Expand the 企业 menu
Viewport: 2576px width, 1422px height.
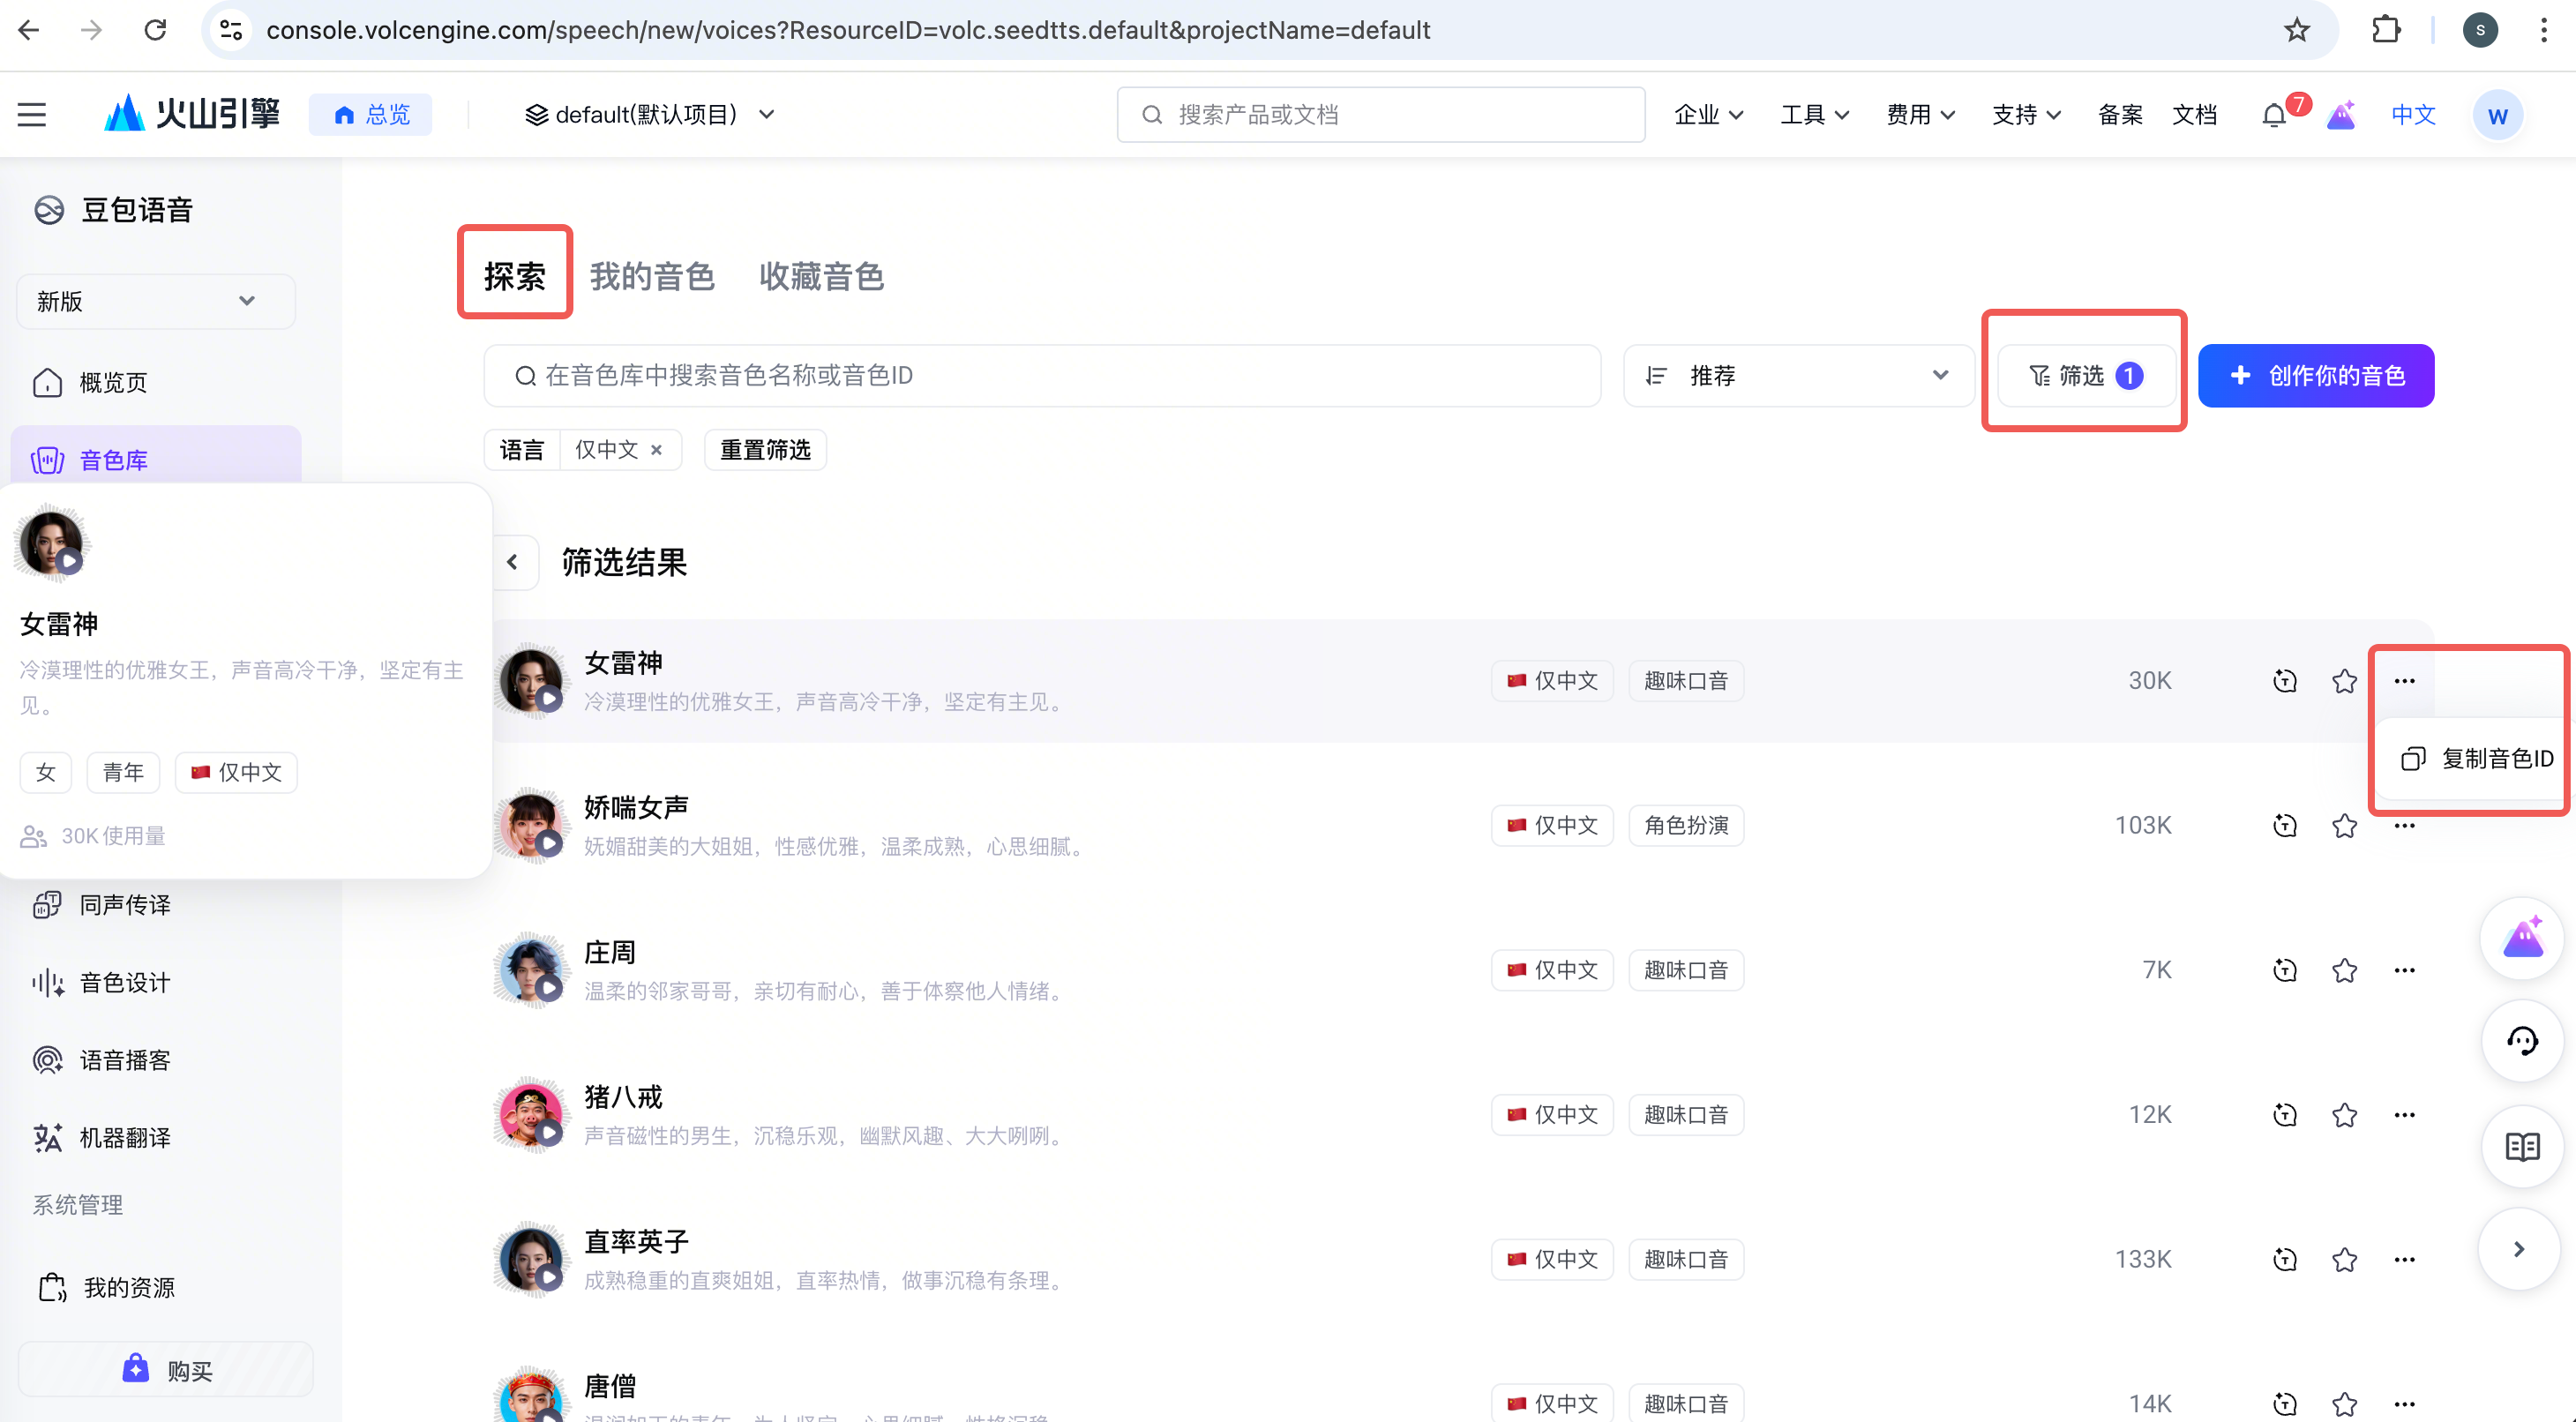pos(1709,115)
